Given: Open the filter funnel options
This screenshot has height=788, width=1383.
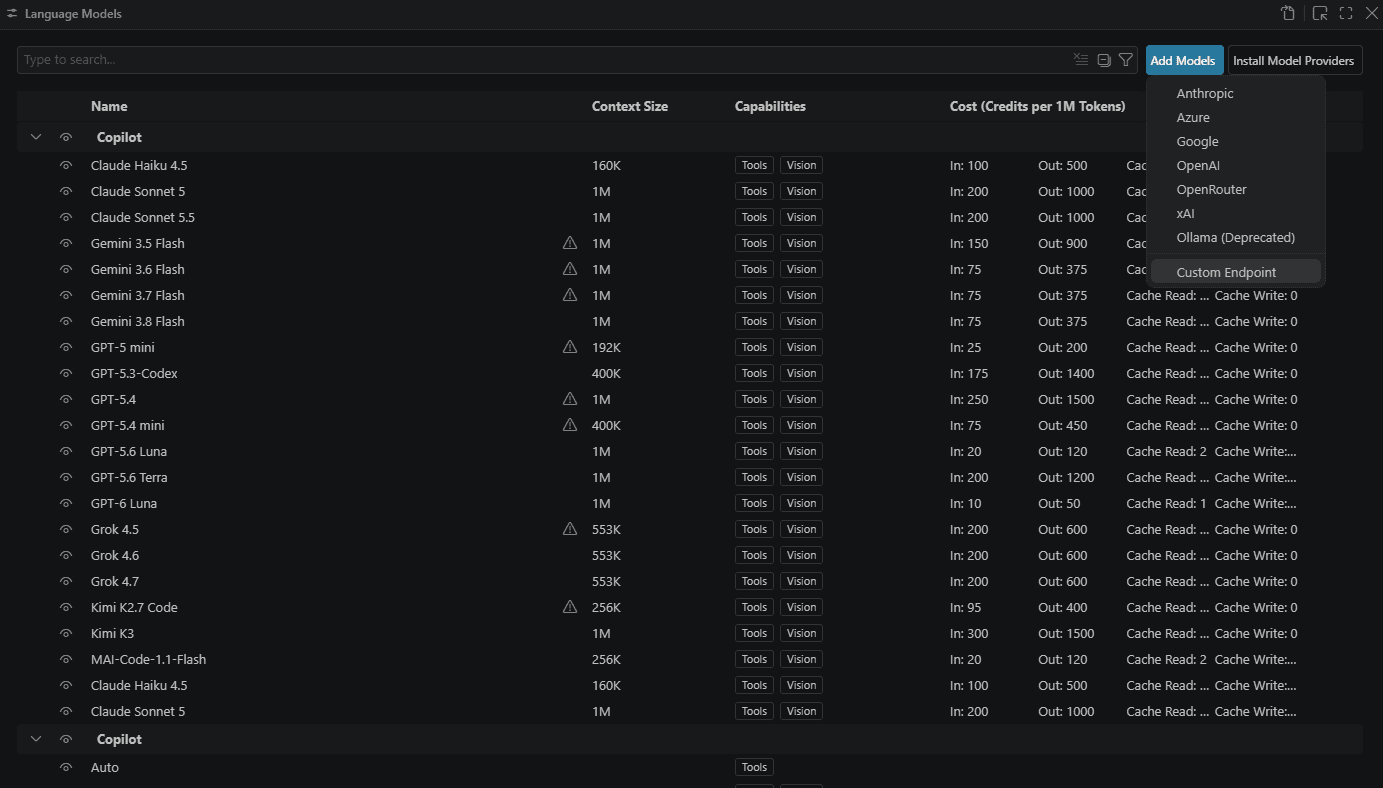Looking at the screenshot, I should click(x=1126, y=60).
